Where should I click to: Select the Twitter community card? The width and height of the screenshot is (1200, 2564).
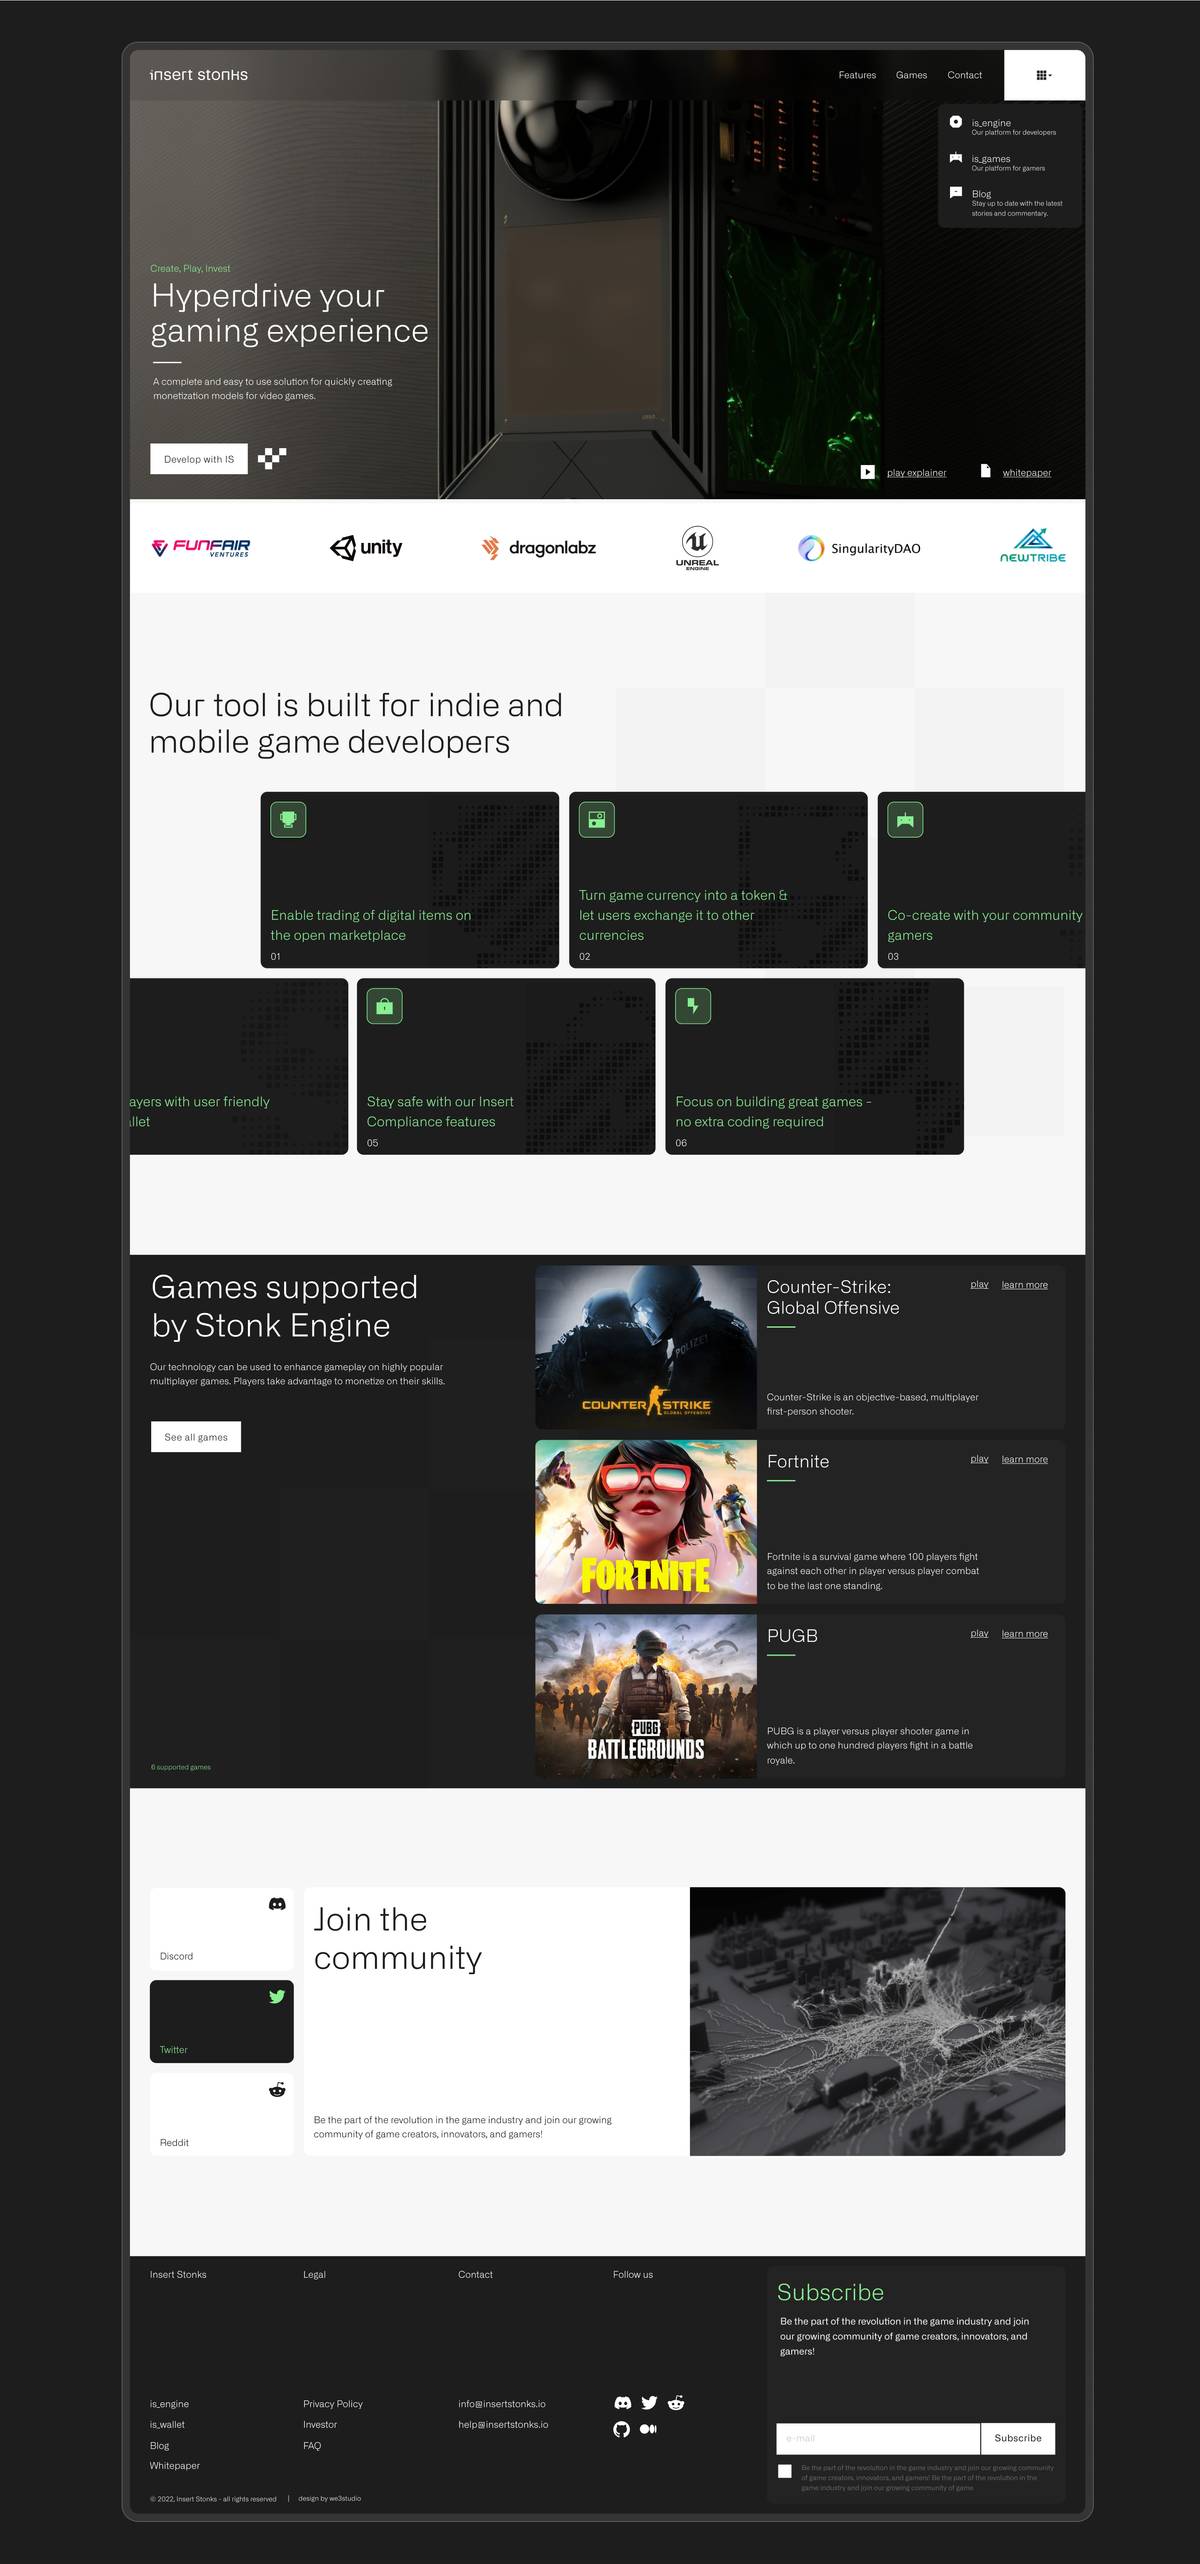click(x=222, y=2021)
